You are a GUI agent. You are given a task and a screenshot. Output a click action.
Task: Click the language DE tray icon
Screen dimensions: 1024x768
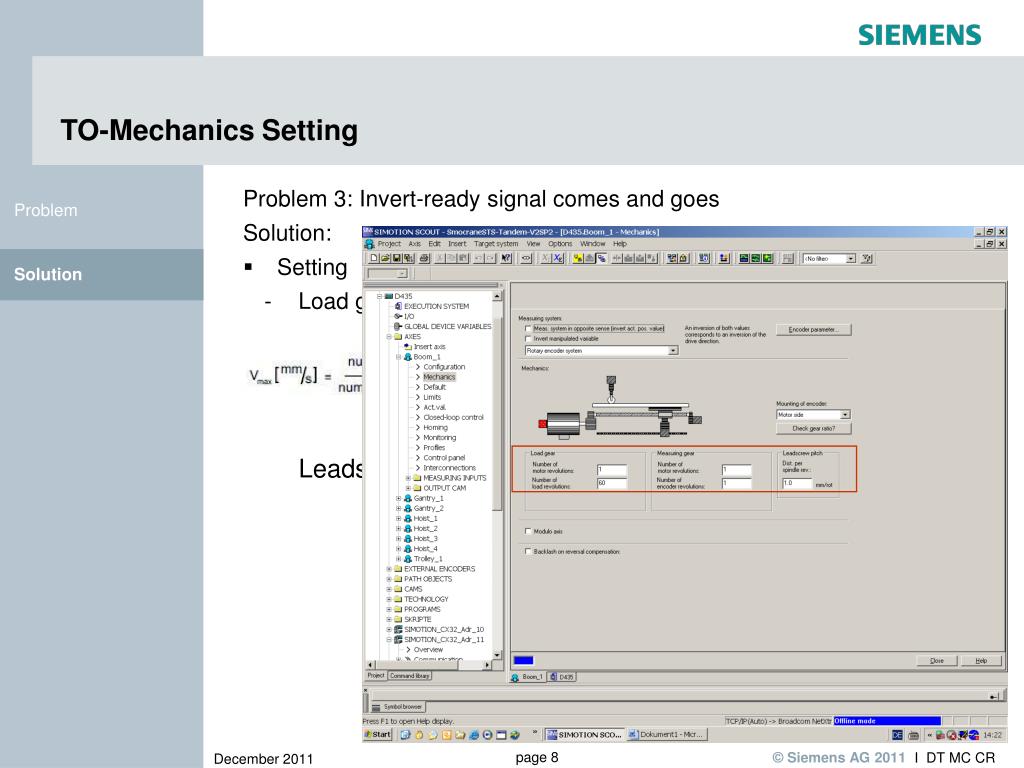pyautogui.click(x=897, y=735)
